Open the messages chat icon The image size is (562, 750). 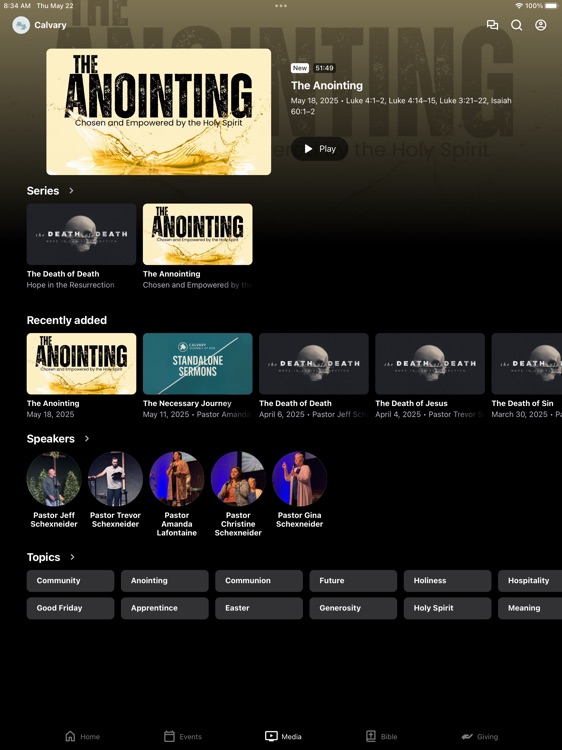pos(492,25)
